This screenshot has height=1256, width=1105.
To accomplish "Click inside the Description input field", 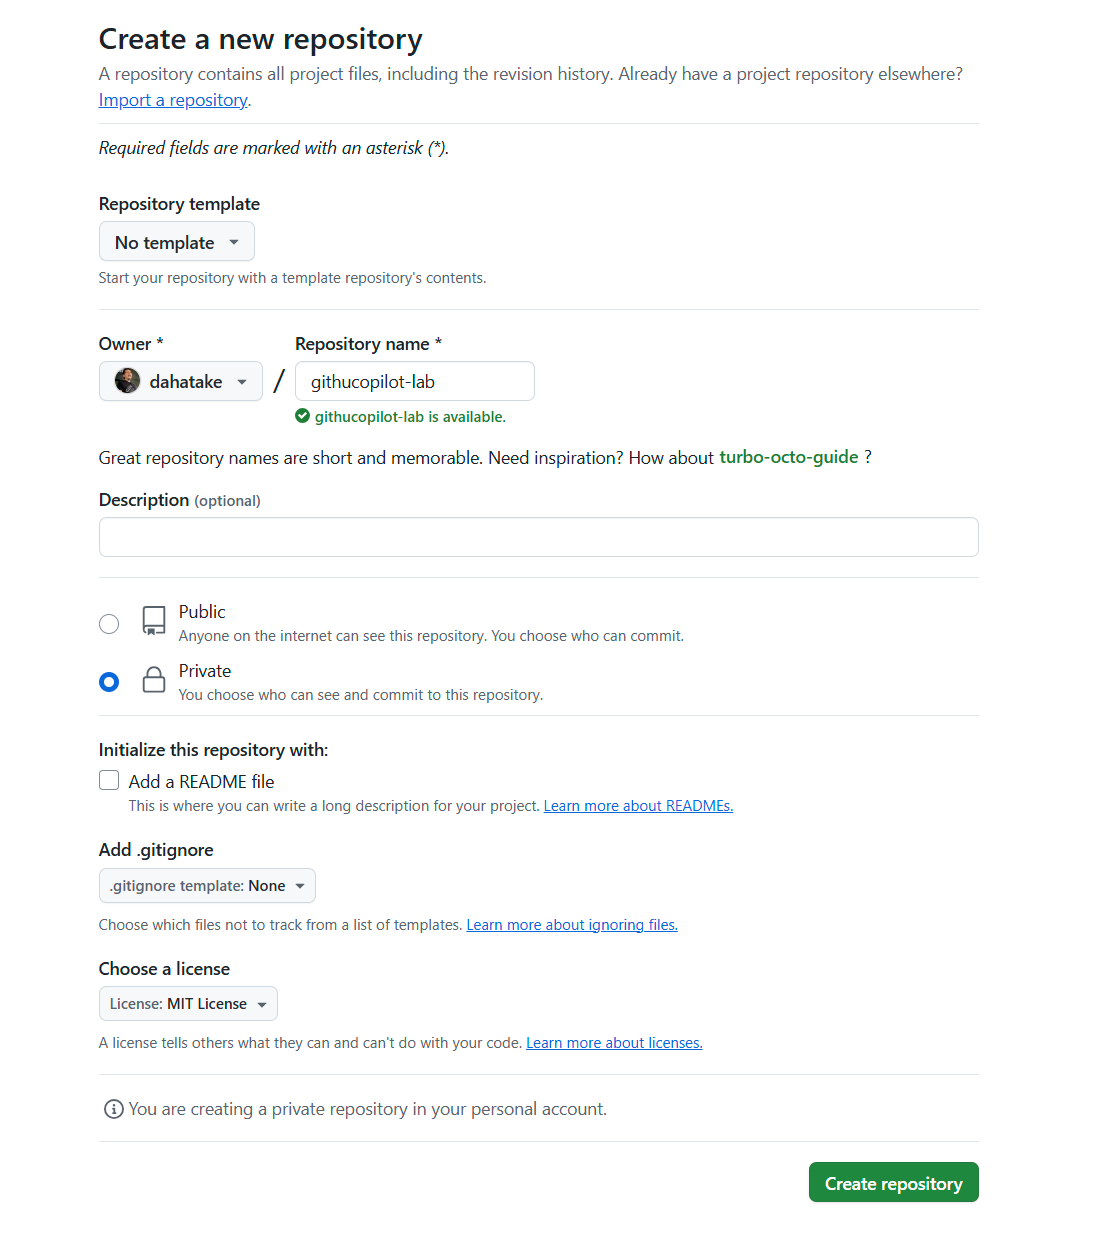I will [x=538, y=537].
